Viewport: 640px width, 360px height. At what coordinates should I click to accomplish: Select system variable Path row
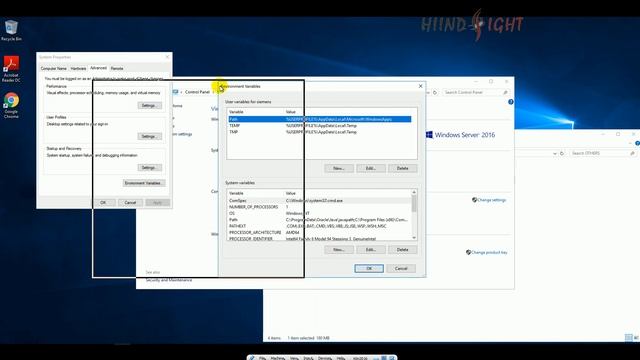[320, 220]
